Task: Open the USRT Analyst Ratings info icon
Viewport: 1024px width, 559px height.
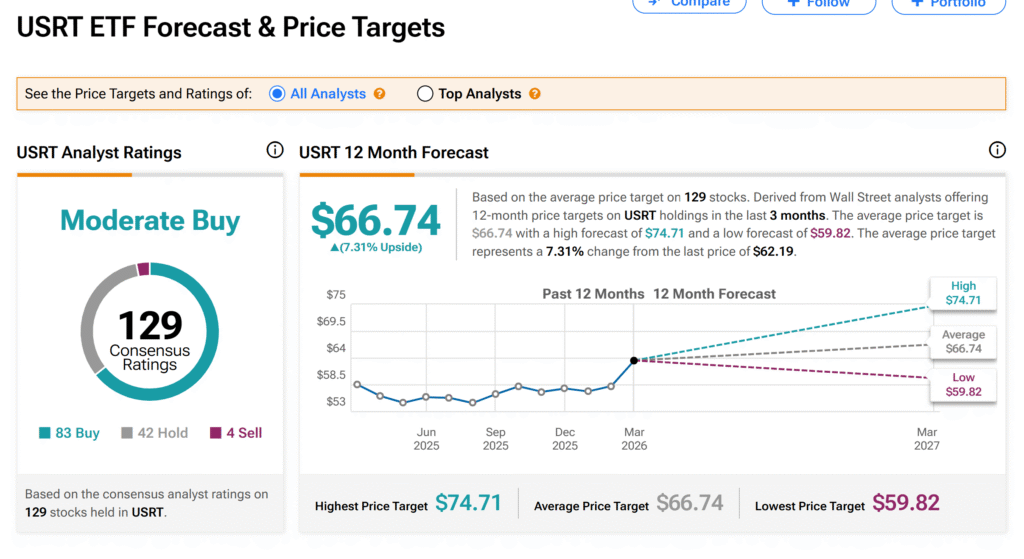Action: pos(275,151)
